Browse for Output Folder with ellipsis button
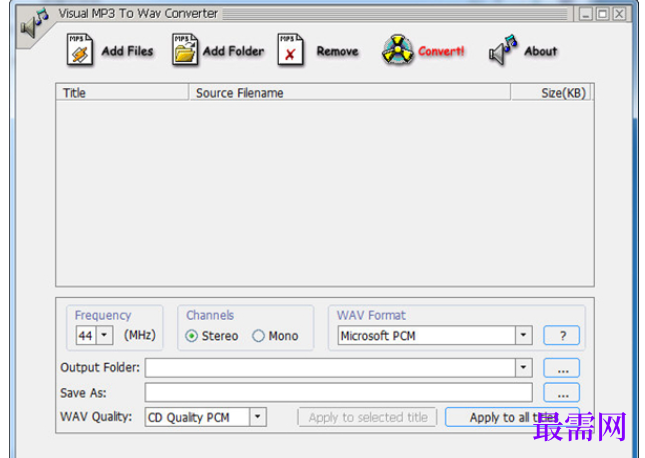This screenshot has width=645, height=458. click(561, 368)
